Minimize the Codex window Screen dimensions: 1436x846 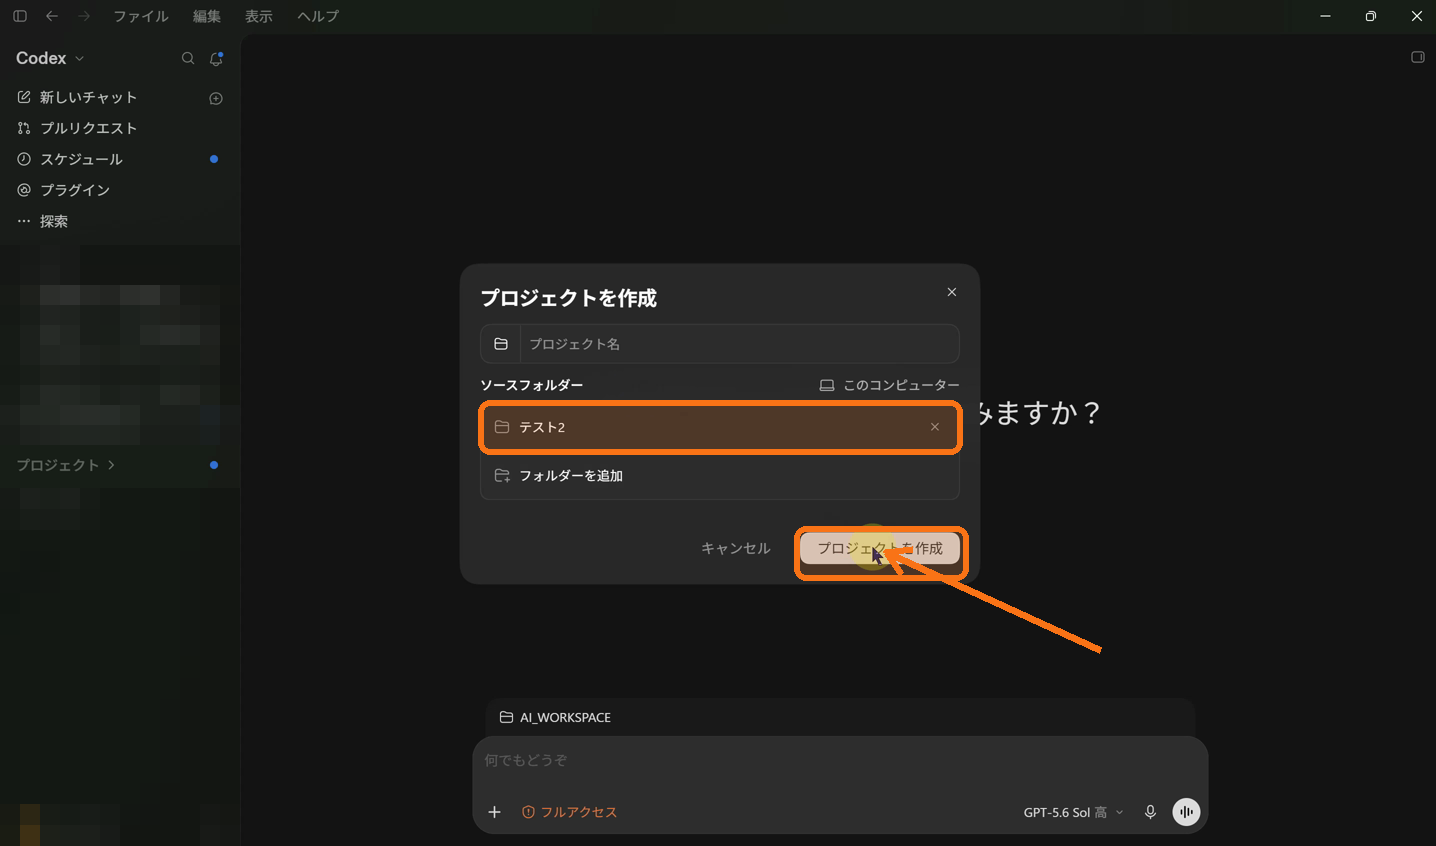[1325, 16]
